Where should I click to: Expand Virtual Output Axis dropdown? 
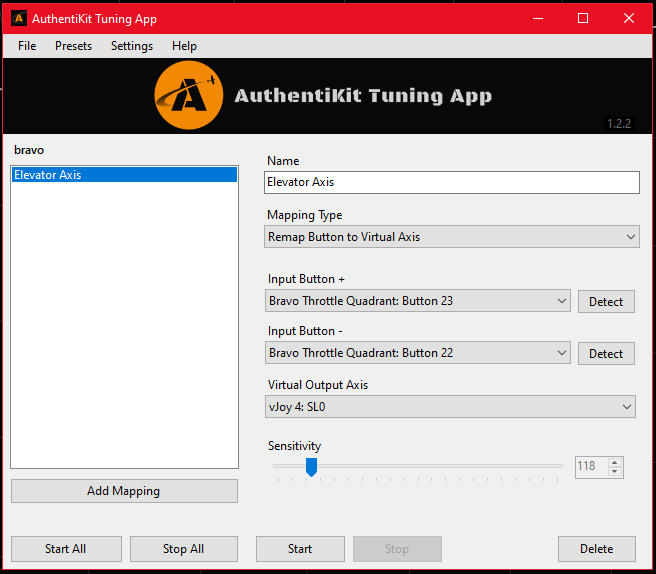pyautogui.click(x=450, y=407)
